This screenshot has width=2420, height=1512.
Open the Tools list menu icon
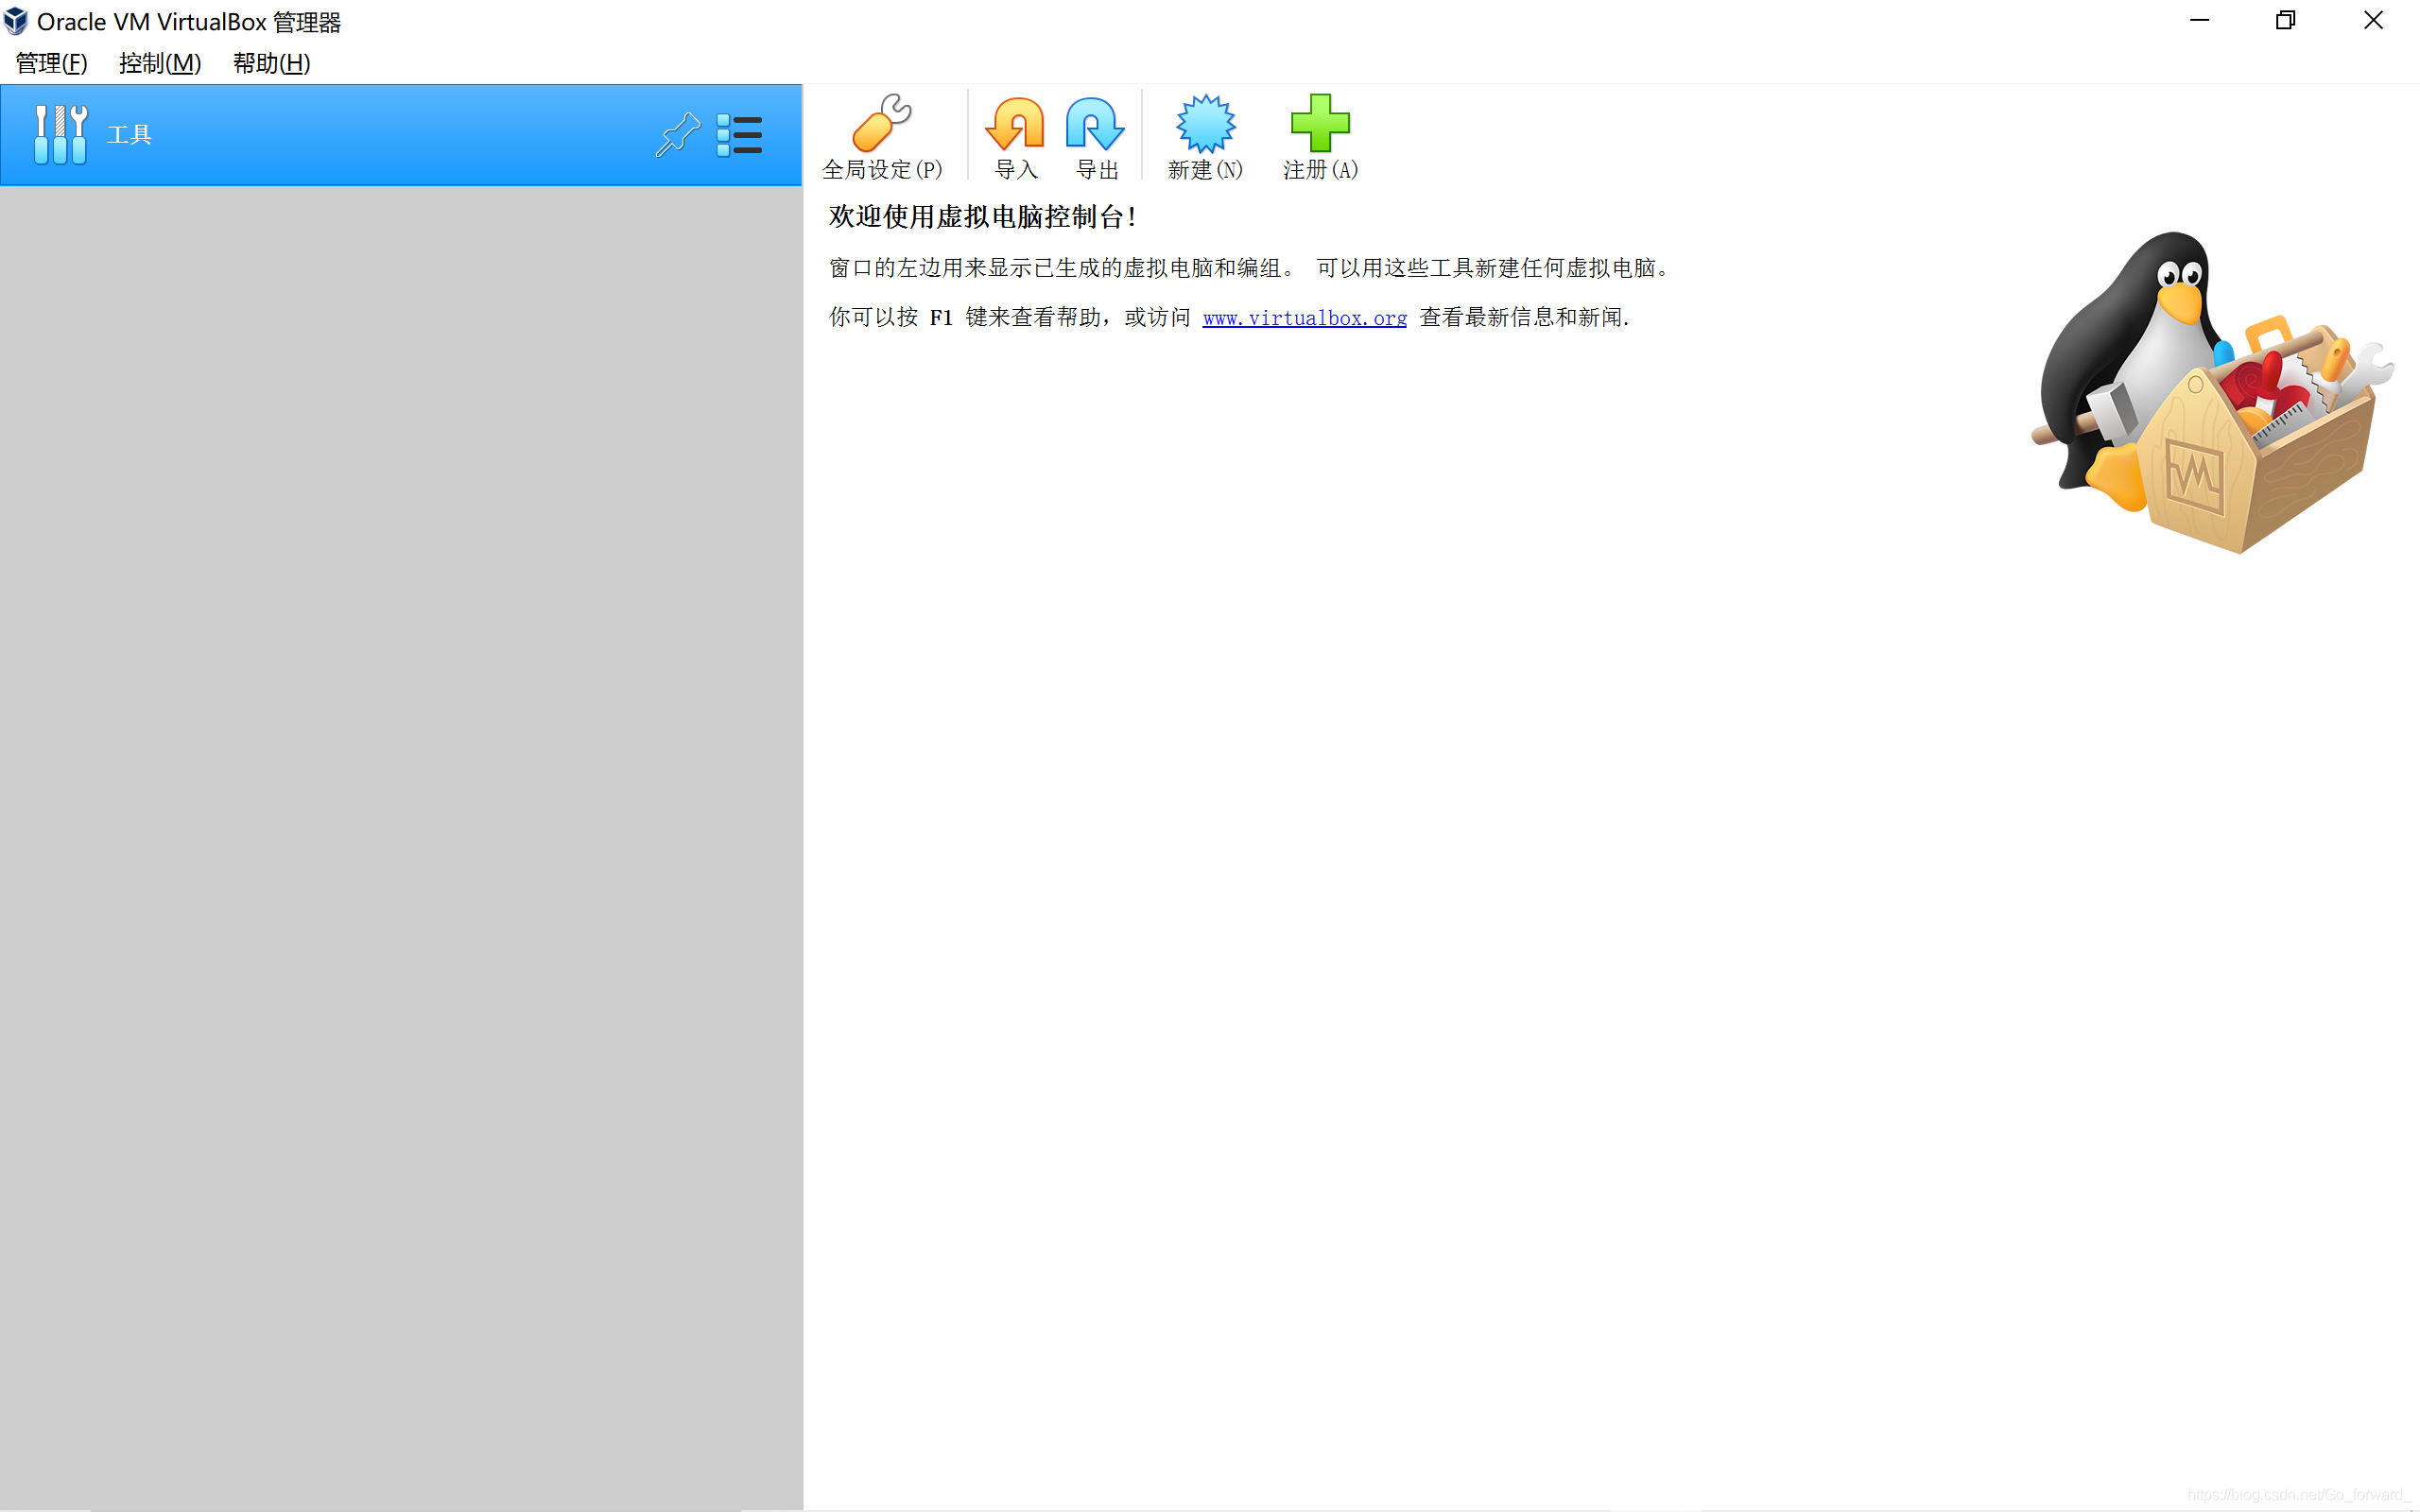[739, 135]
